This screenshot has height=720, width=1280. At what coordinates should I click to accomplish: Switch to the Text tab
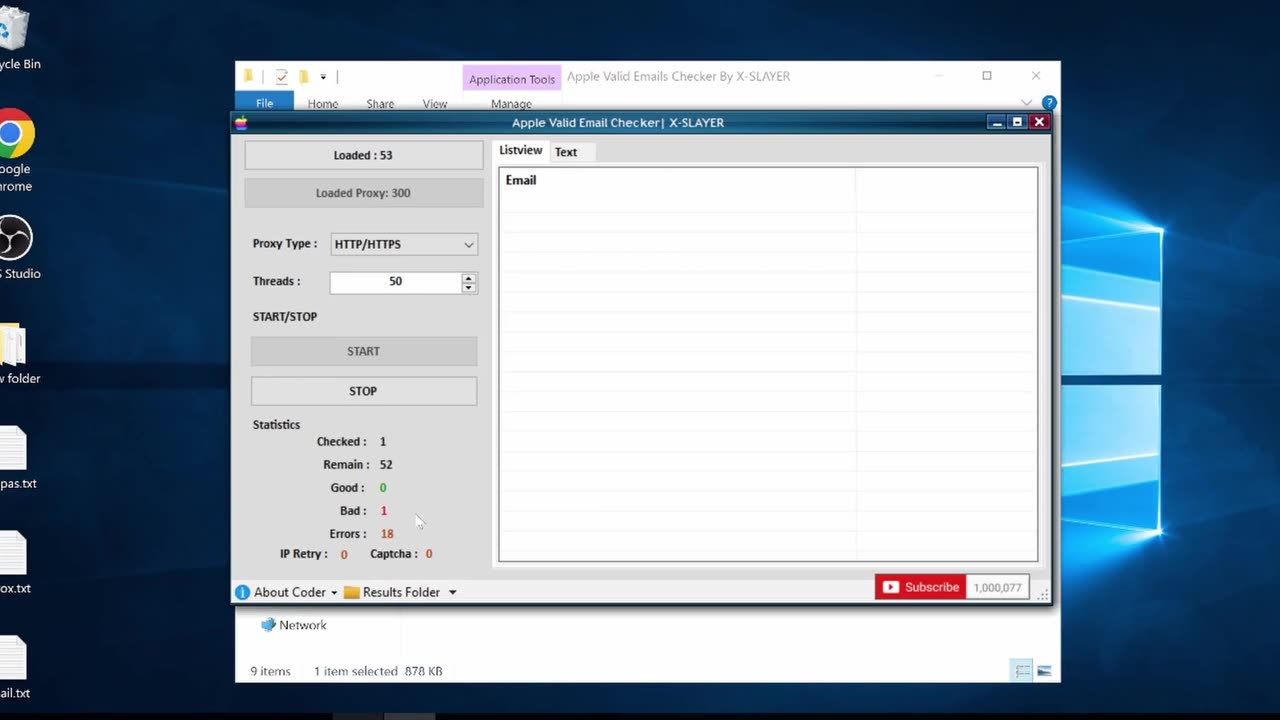[566, 152]
